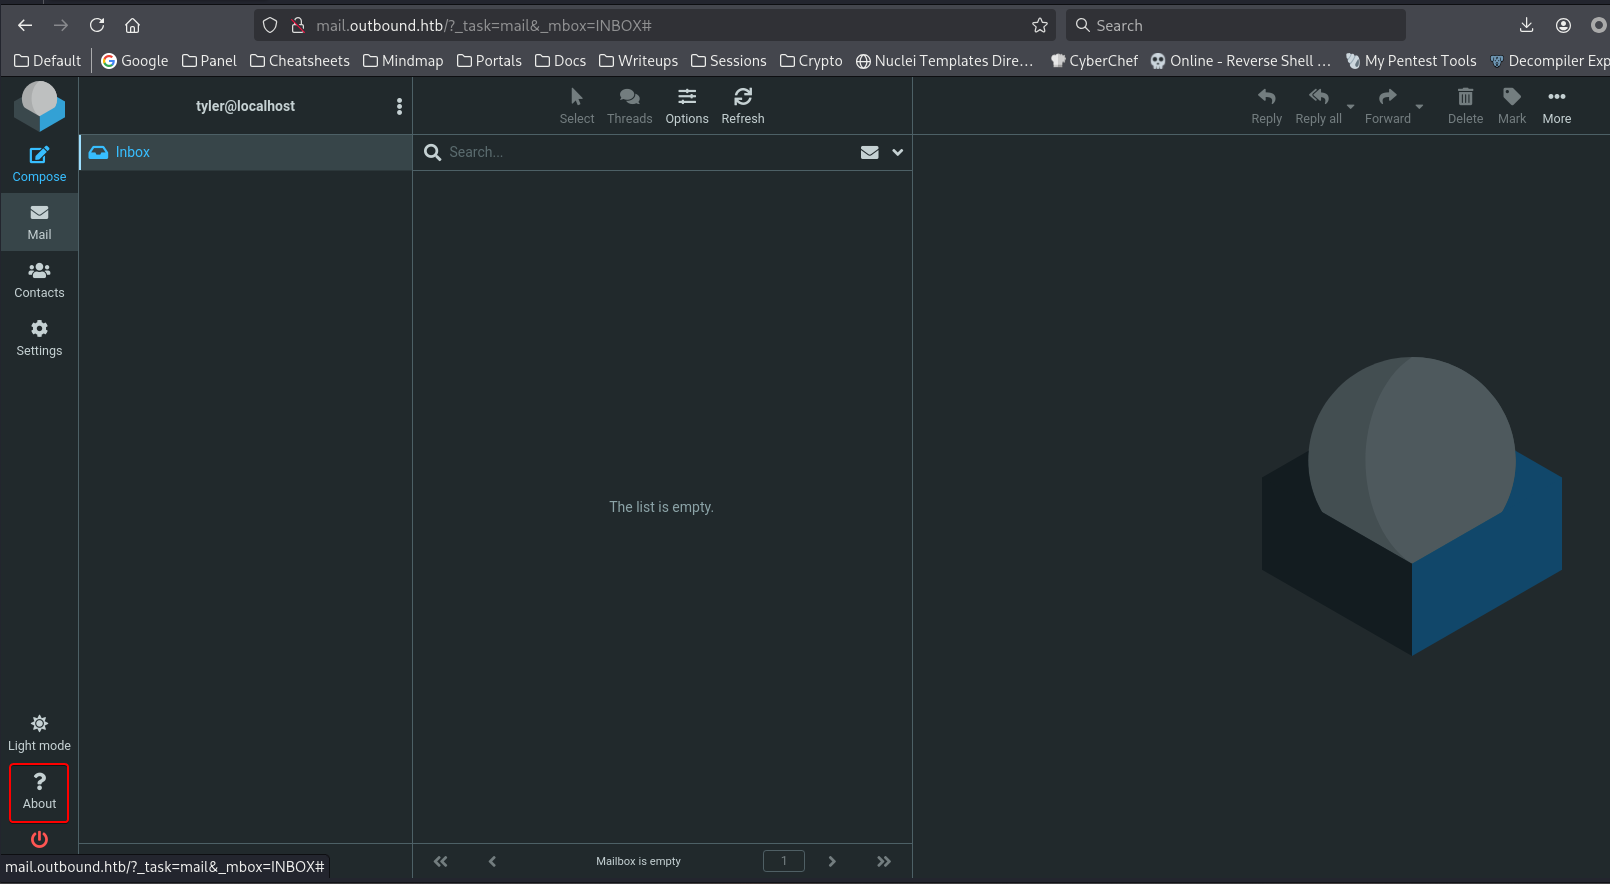Switch the list to Threads view
Viewport: 1610px width, 884px height.
[x=629, y=106]
